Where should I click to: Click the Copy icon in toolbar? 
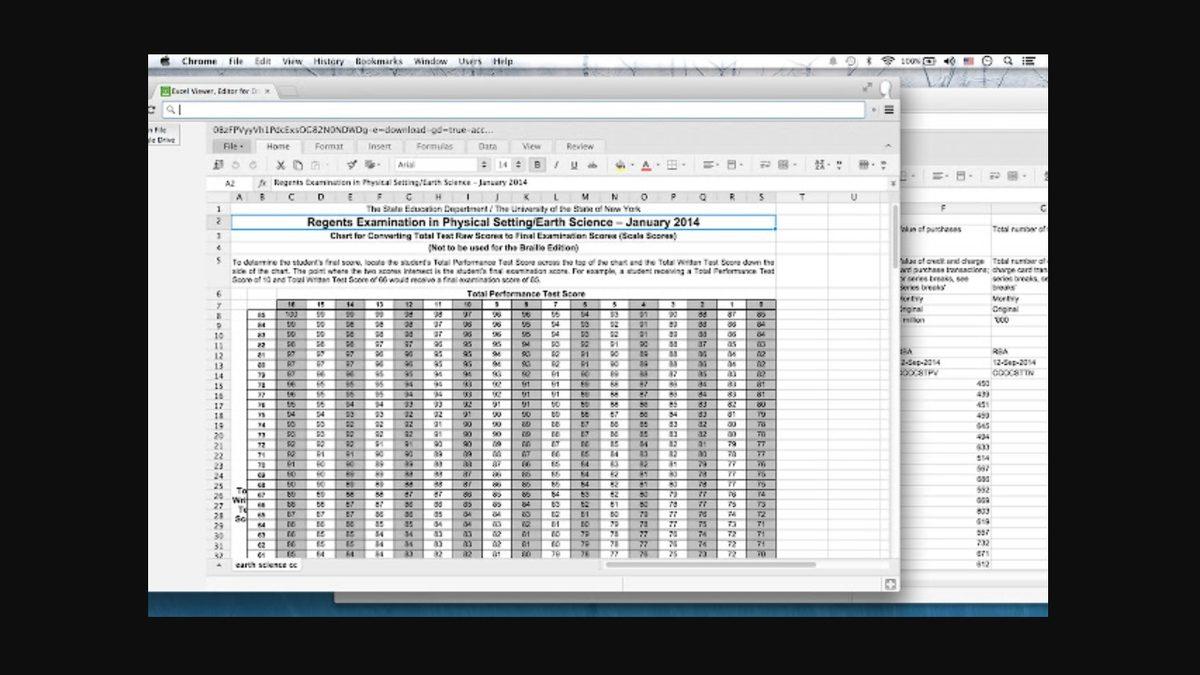[x=296, y=163]
